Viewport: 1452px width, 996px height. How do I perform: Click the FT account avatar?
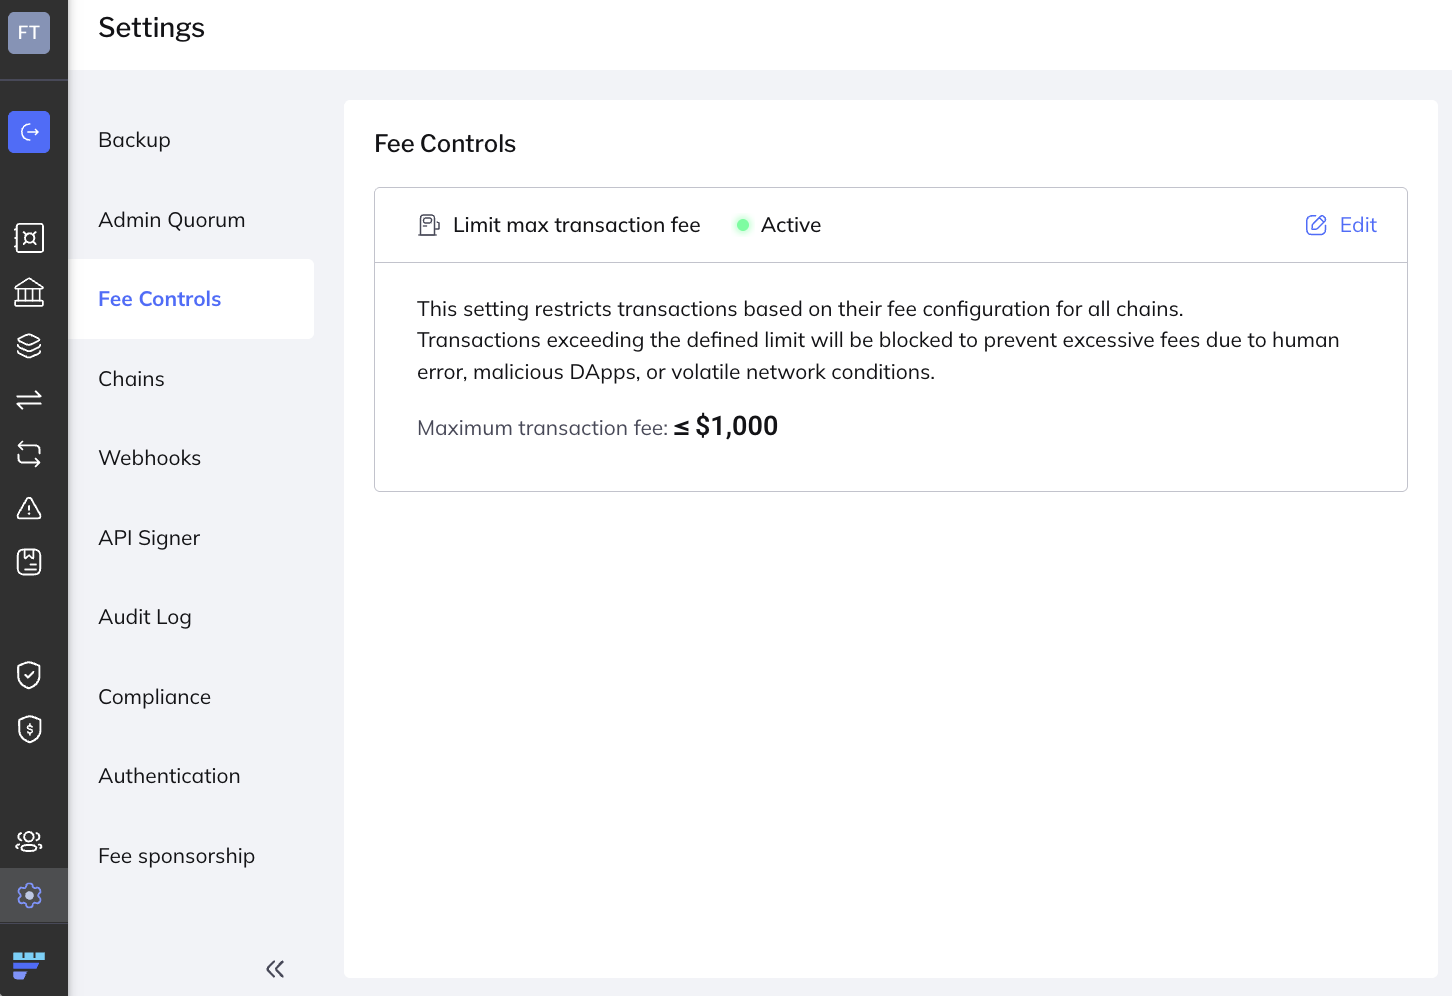click(x=29, y=33)
